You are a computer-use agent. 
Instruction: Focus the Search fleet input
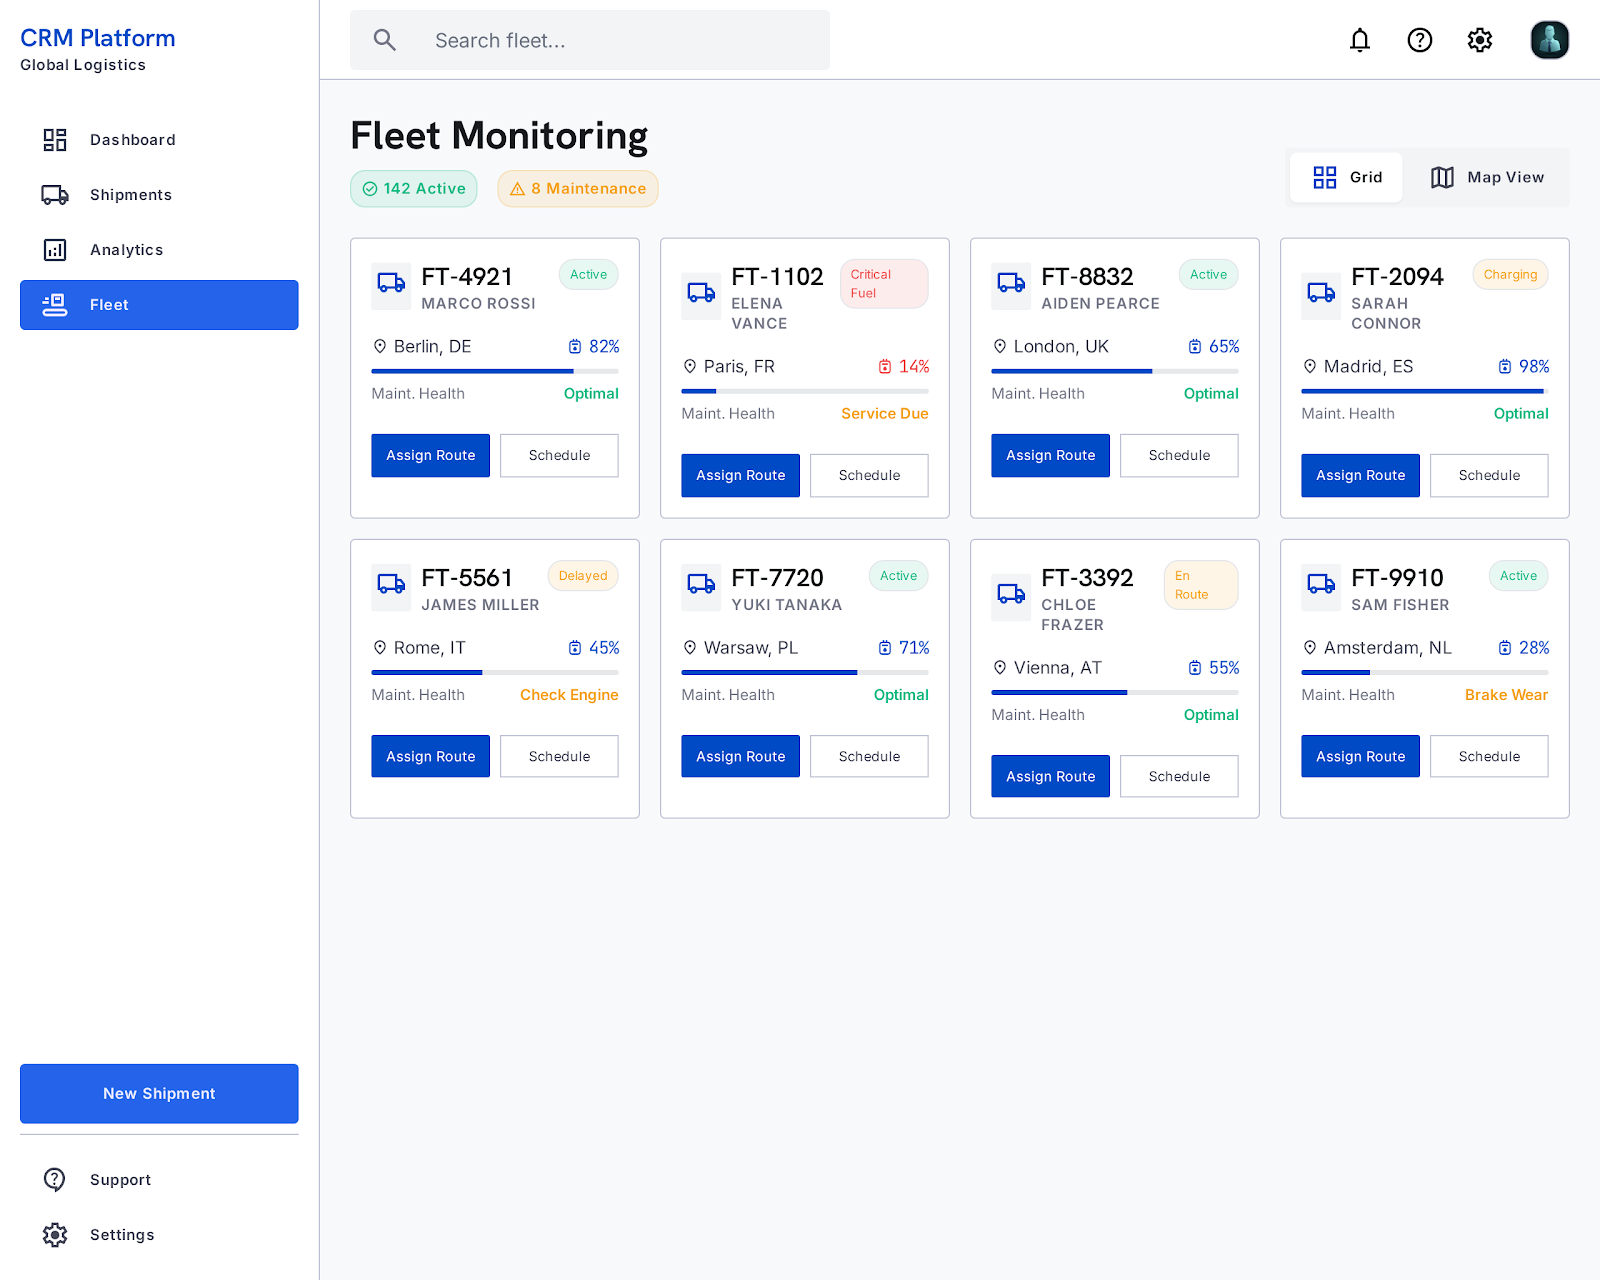click(590, 40)
